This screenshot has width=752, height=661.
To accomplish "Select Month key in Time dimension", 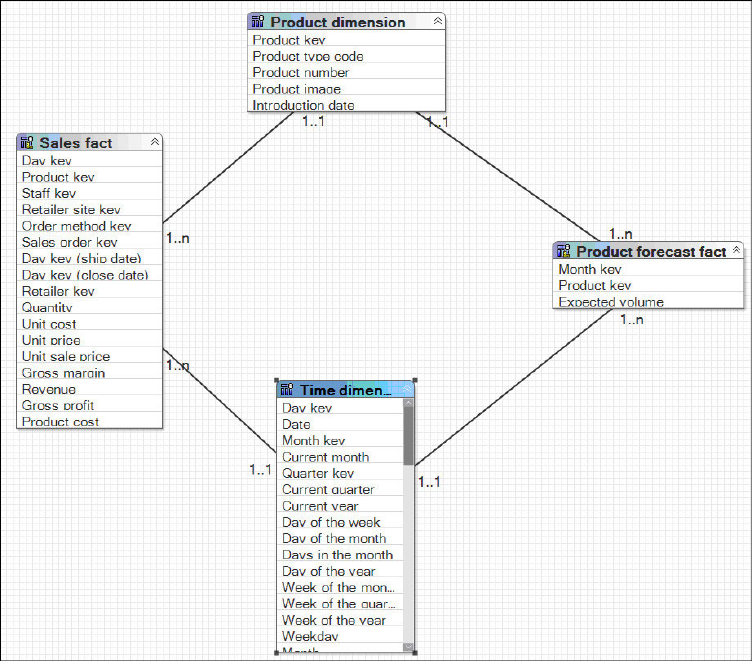I will 341,440.
